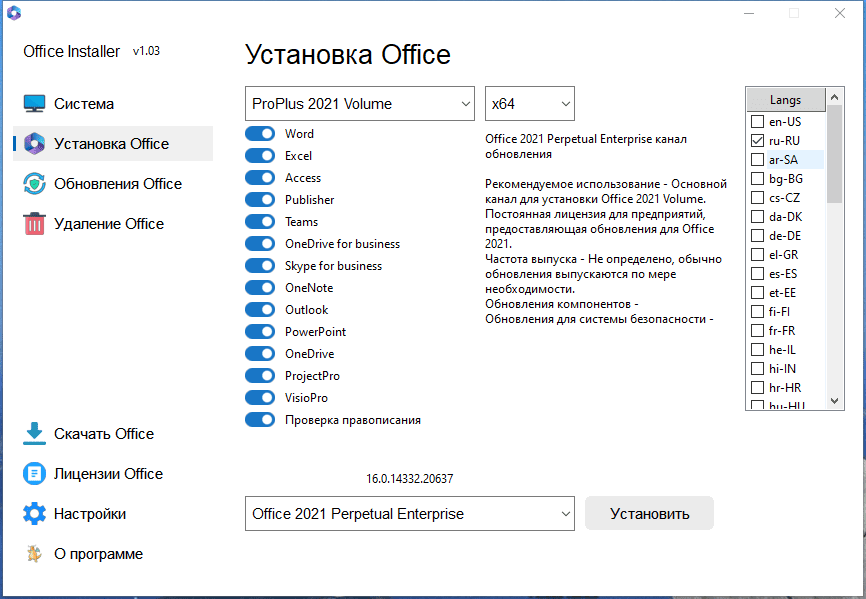Click languages list scroll down arrow
866x599 pixels.
(835, 401)
